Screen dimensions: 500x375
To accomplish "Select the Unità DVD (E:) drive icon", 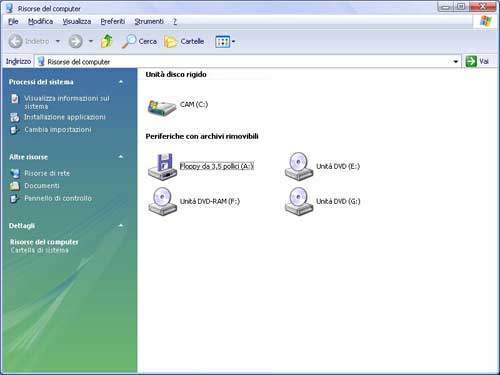I will [x=299, y=166].
